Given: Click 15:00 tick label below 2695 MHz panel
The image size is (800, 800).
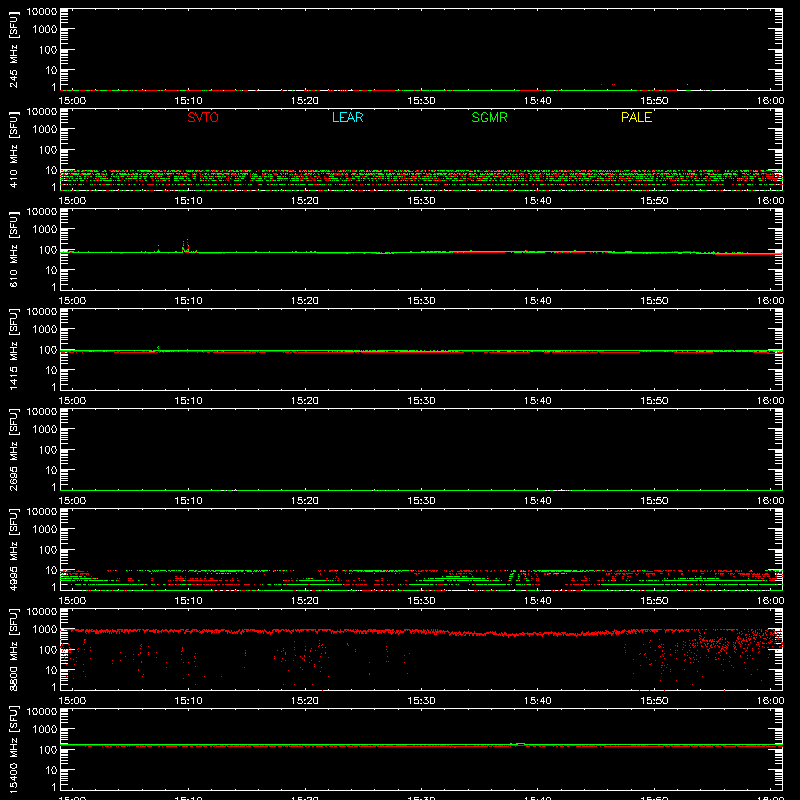Looking at the screenshot, I should click(x=72, y=501).
